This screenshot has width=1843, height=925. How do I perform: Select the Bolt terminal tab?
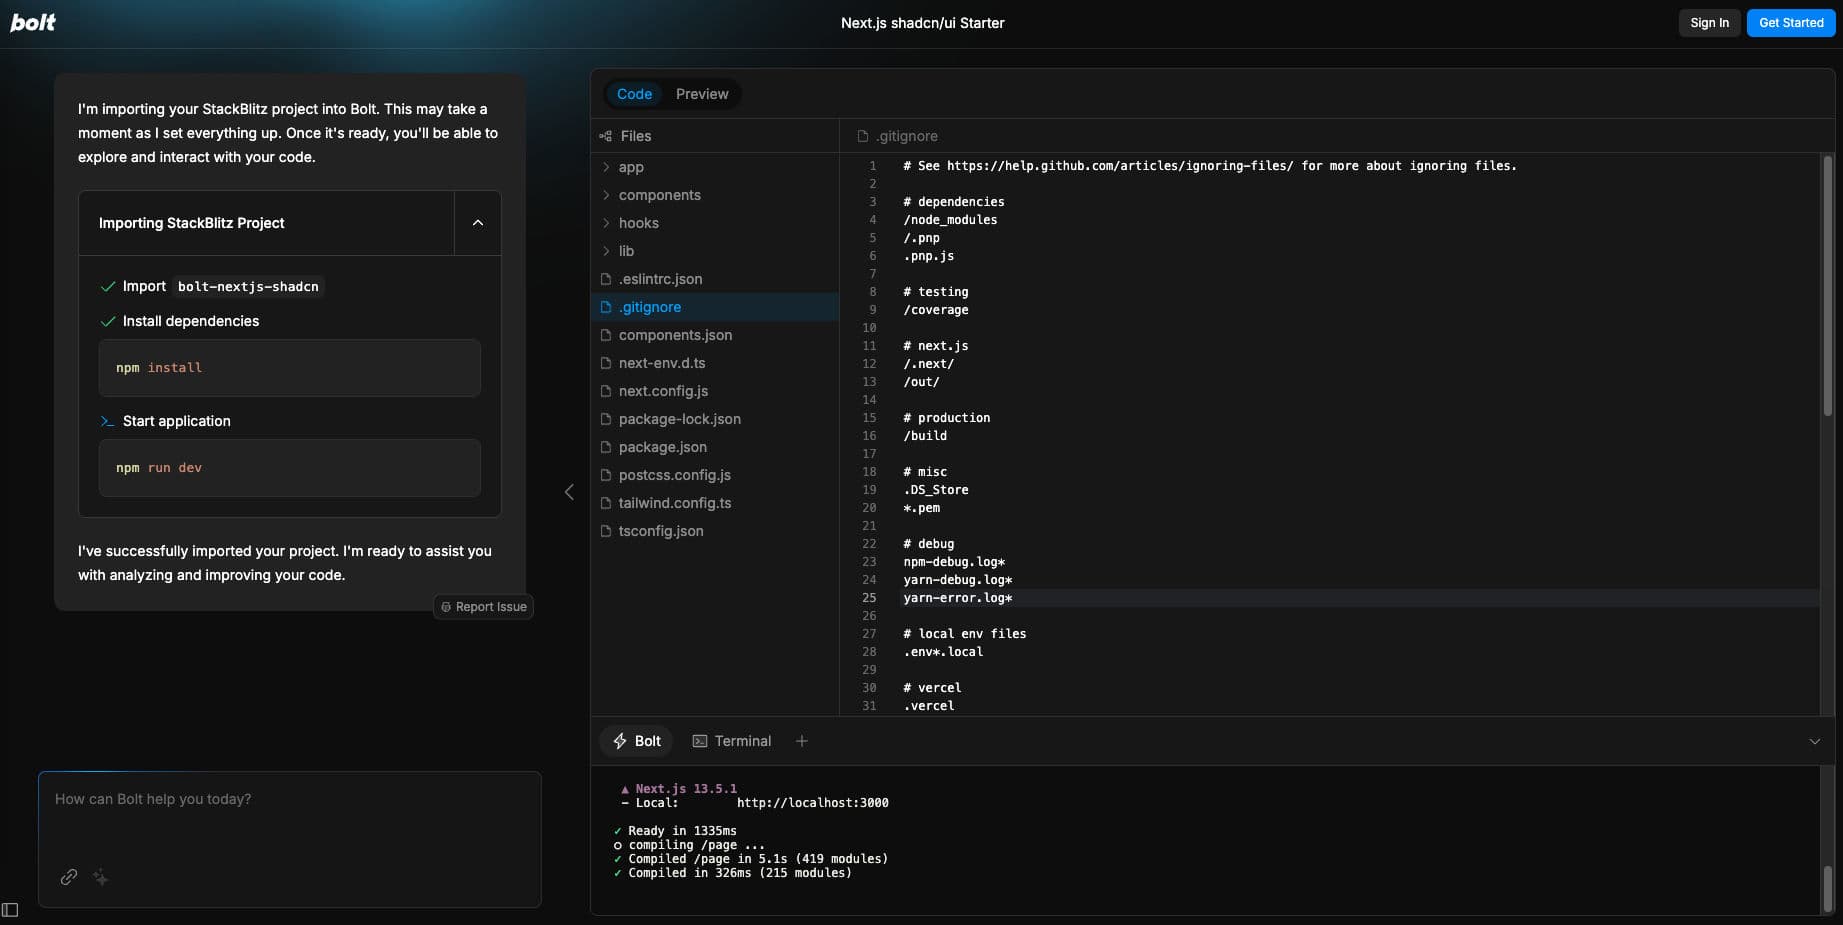(x=637, y=741)
